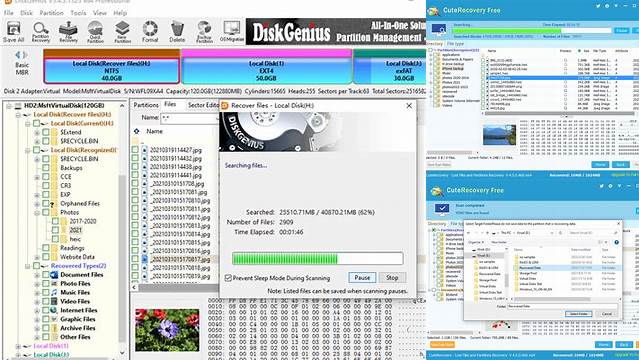Click the Stop button in scan dialog
Image resolution: width=639 pixels, height=360 pixels.
pyautogui.click(x=392, y=278)
